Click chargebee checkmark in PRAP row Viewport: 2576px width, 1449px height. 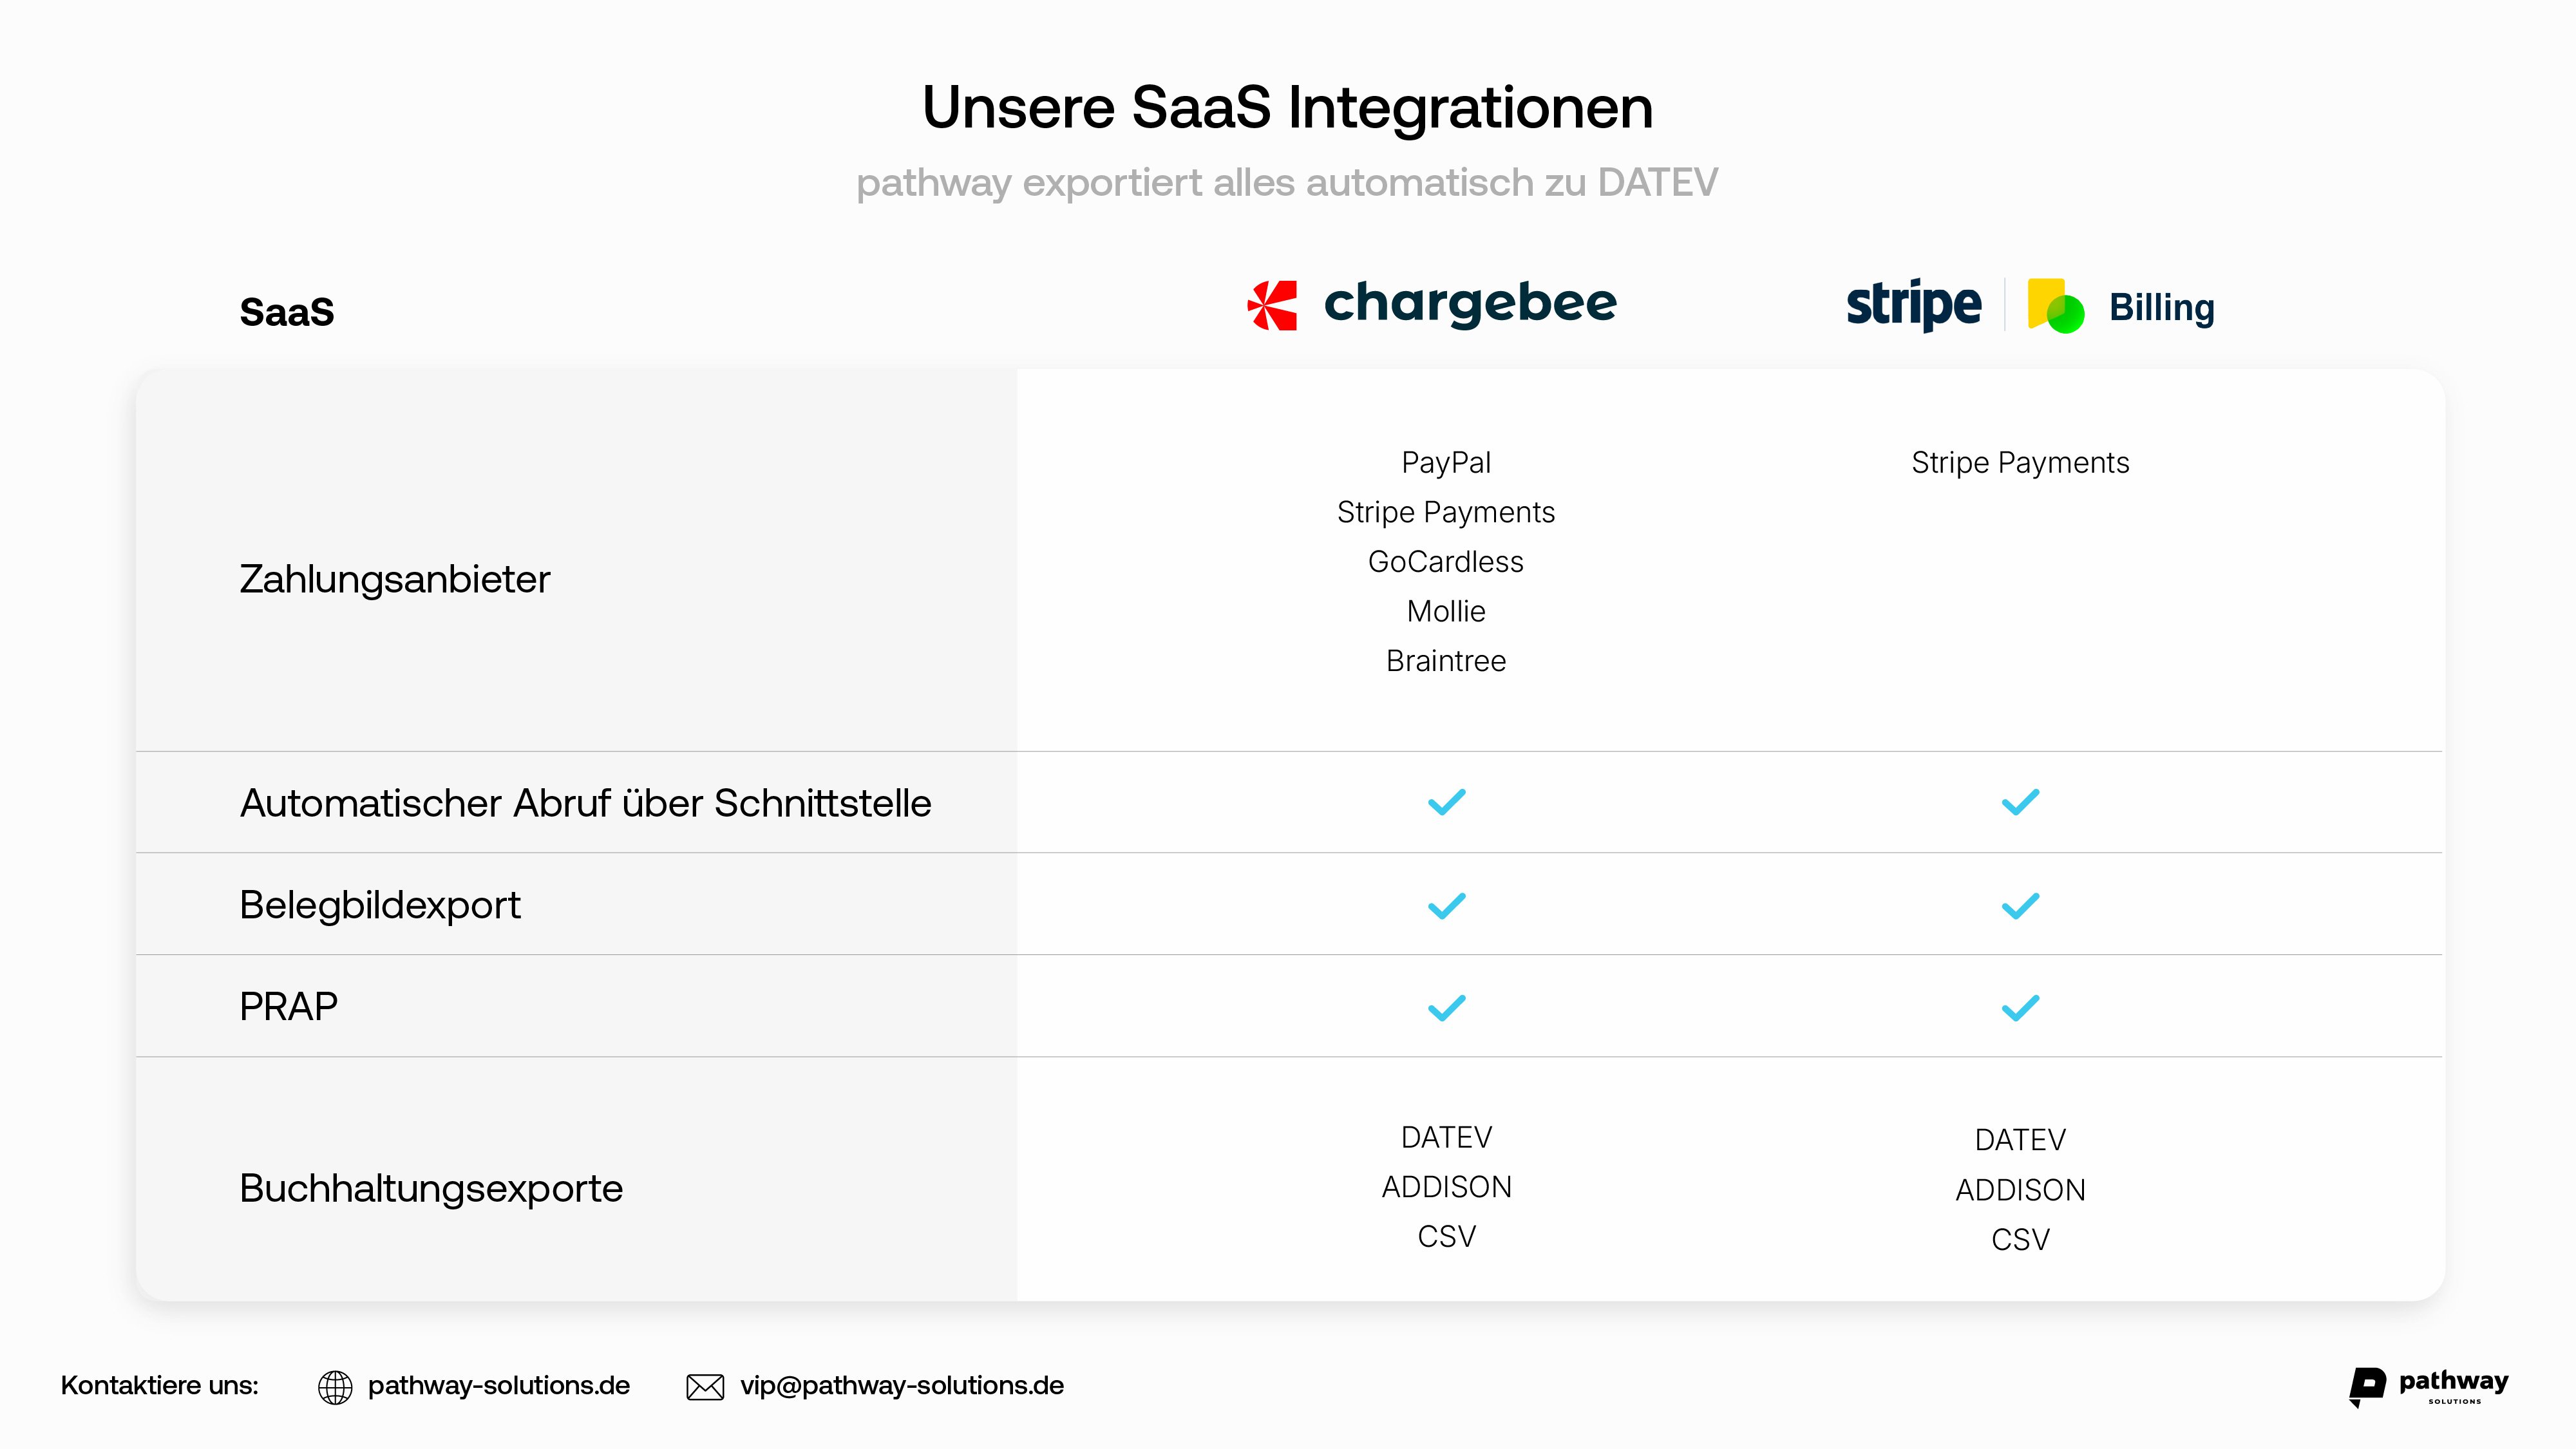point(1446,1008)
